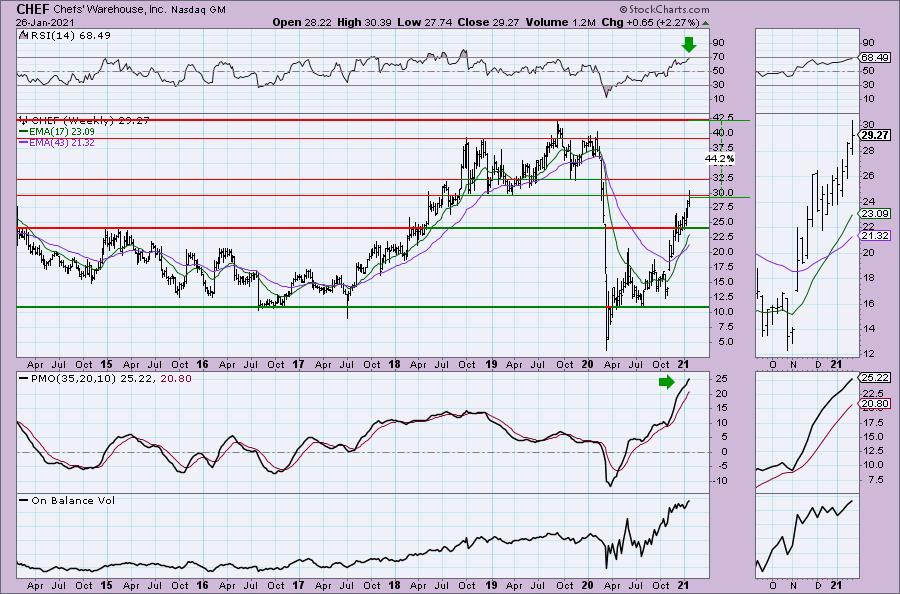This screenshot has height=594, width=900.
Task: Click the CHEF (Weekly) price legend
Action: (85, 121)
